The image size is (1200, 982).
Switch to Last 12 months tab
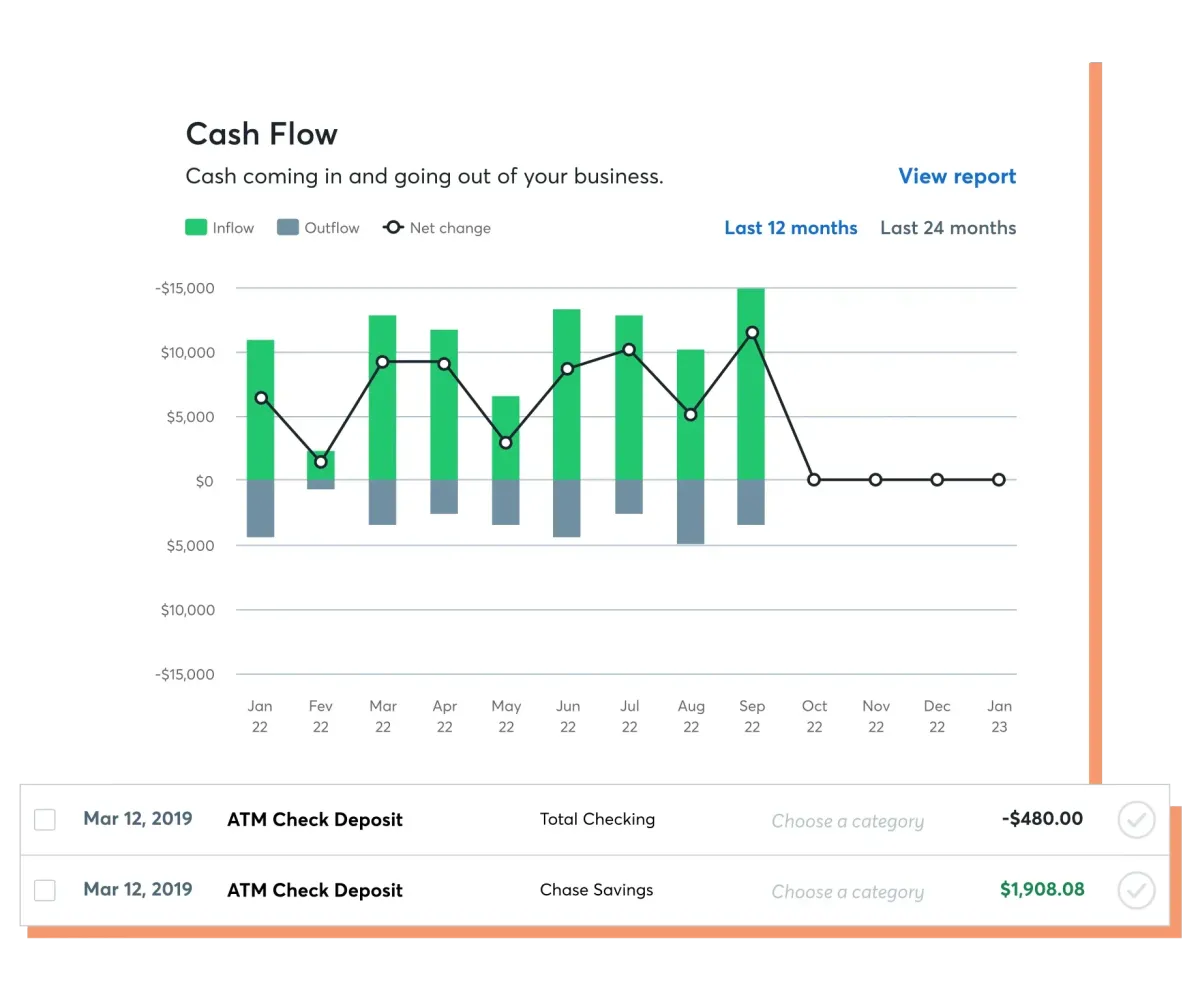[791, 228]
